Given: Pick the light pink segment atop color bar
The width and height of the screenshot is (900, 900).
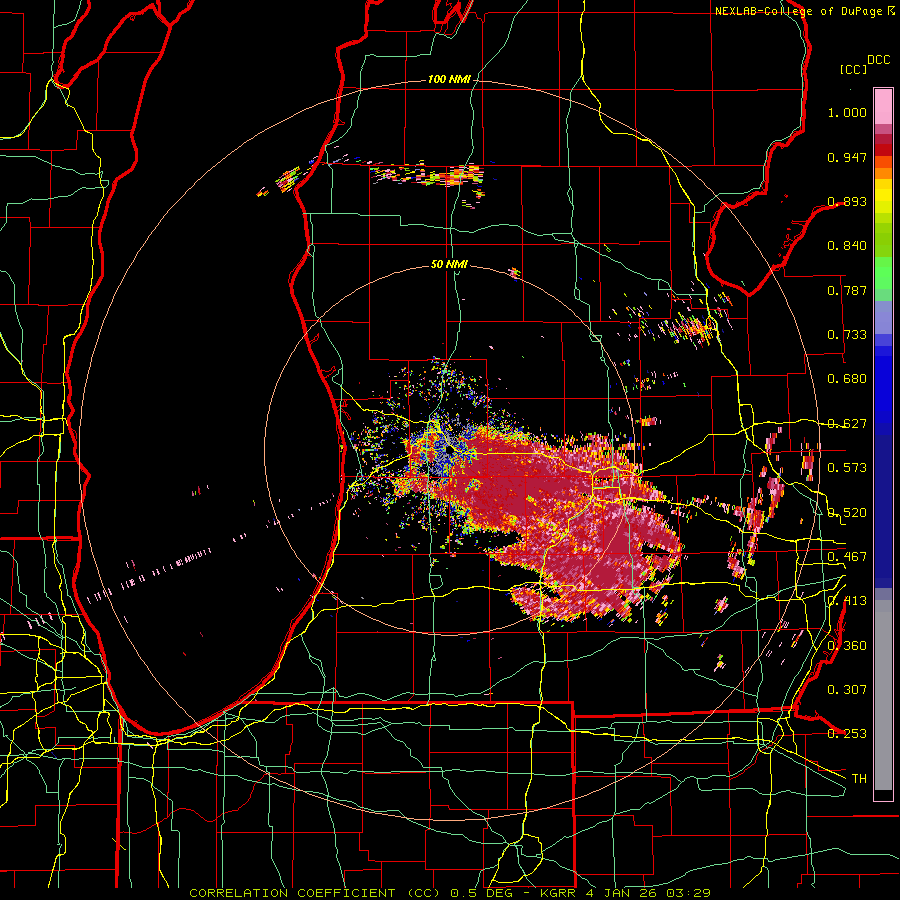Looking at the screenshot, I should coord(883,106).
